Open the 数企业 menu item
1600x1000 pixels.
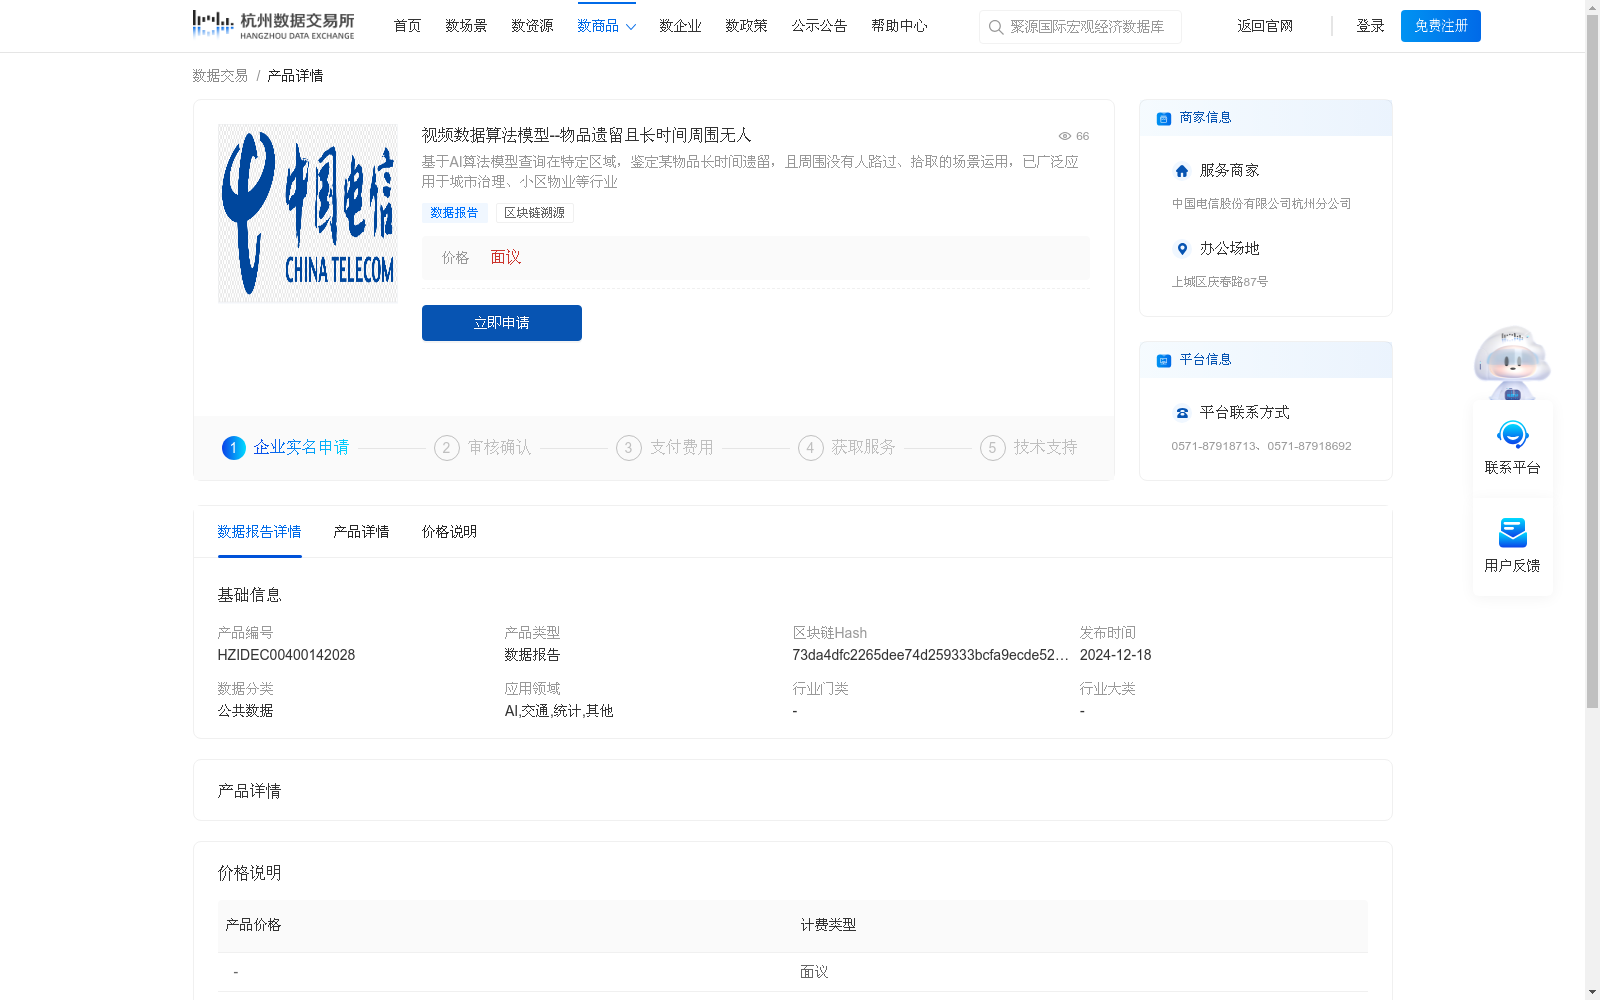pyautogui.click(x=680, y=26)
